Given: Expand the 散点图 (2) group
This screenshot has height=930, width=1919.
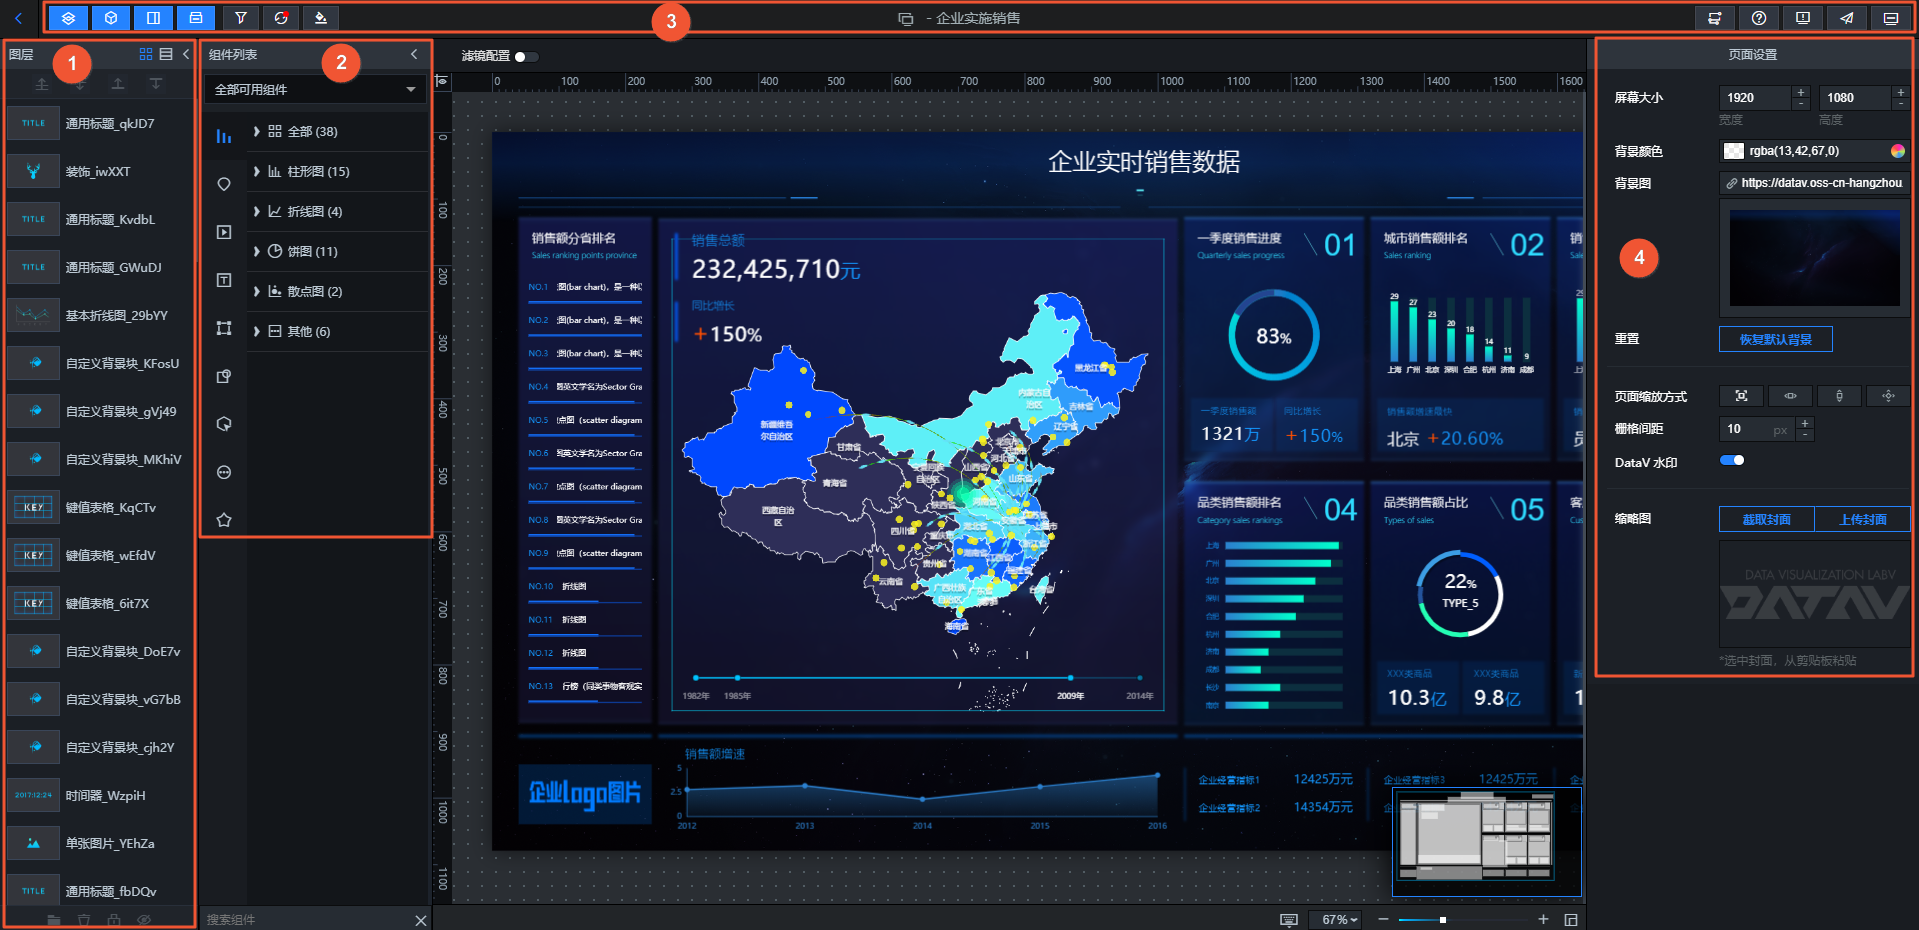Looking at the screenshot, I should tap(339, 291).
